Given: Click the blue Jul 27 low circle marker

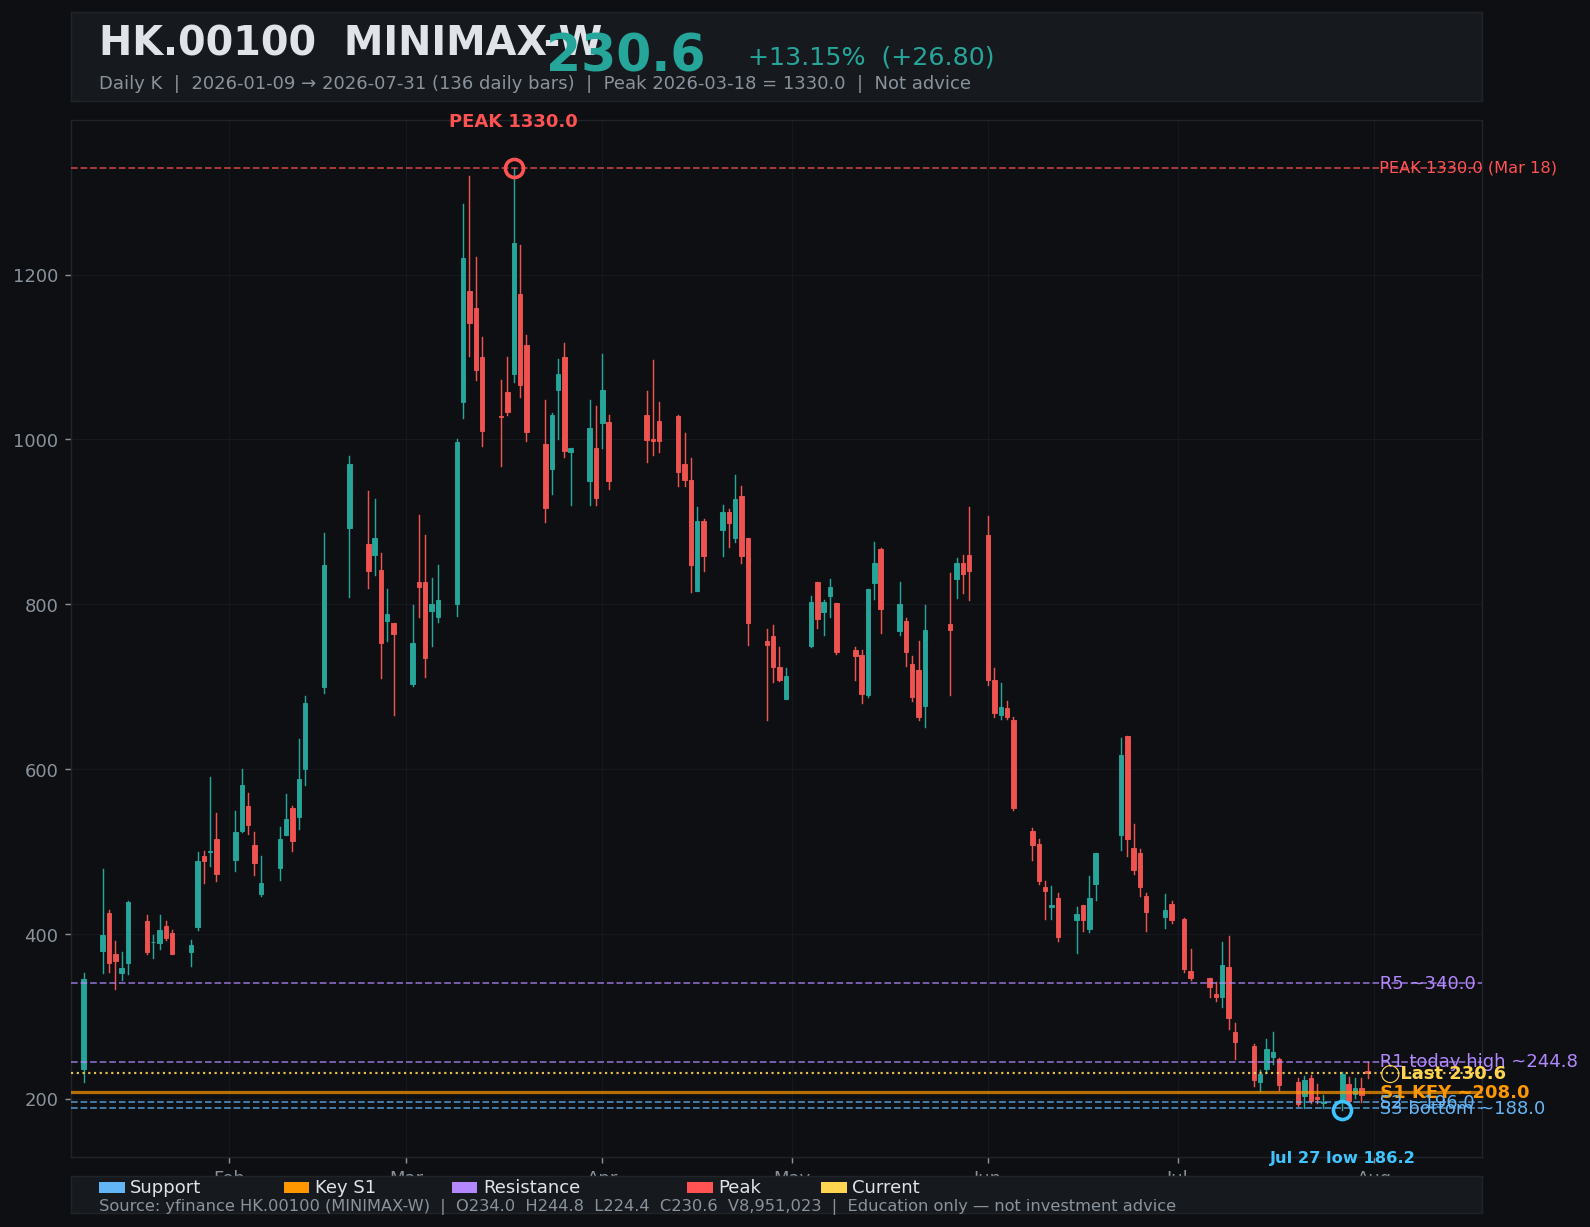Looking at the screenshot, I should click(1342, 1110).
